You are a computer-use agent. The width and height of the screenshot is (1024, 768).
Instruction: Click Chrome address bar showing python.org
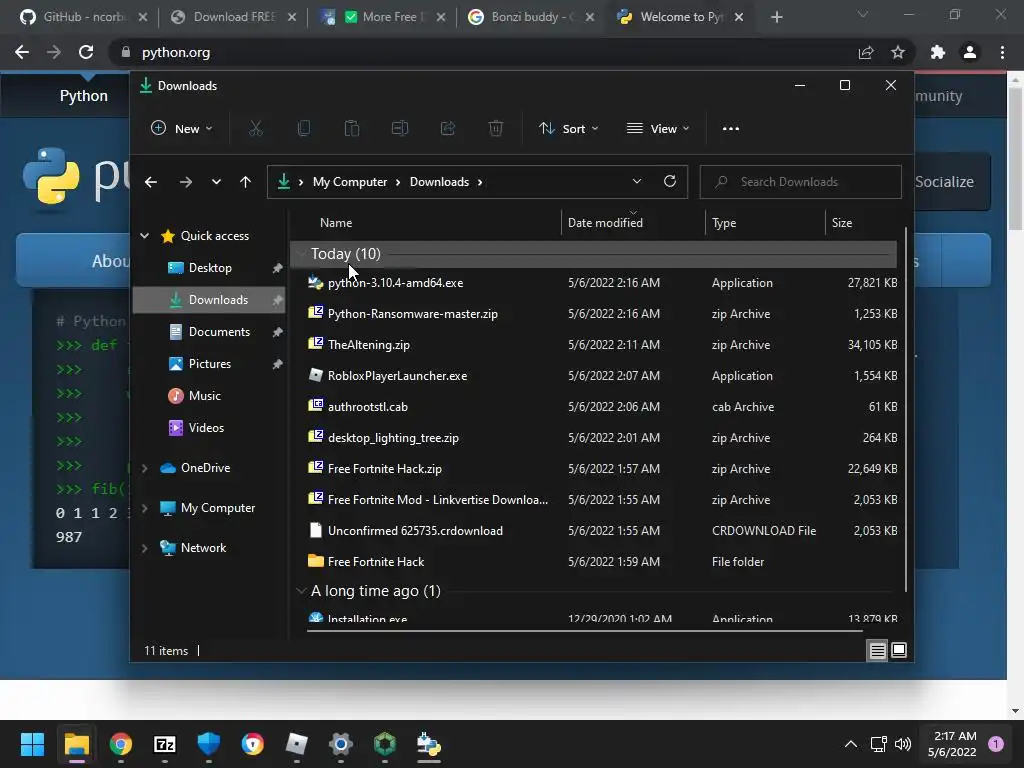click(483, 52)
